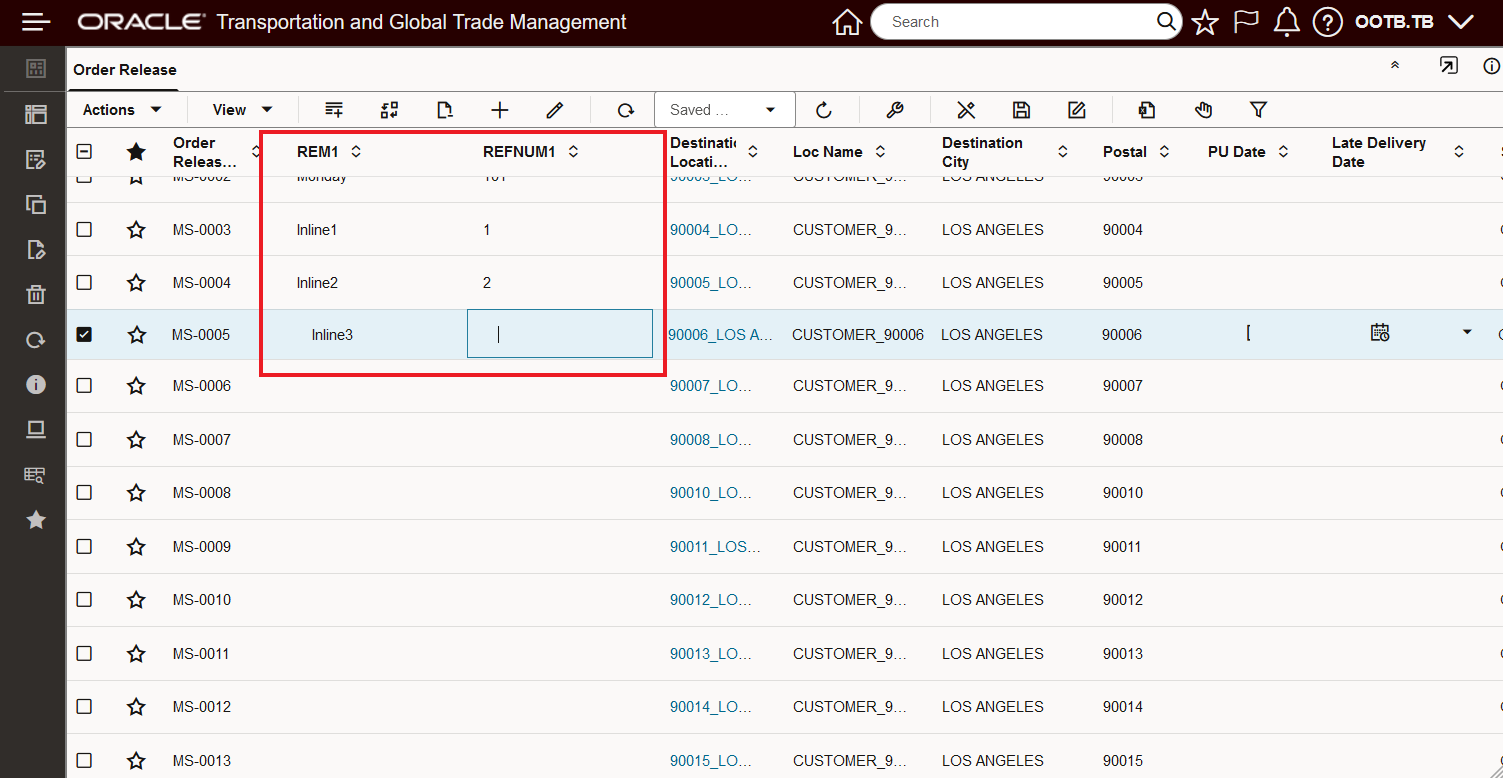1503x778 pixels.
Task: Open the 90011_LOS... destination link
Action: pyautogui.click(x=716, y=547)
